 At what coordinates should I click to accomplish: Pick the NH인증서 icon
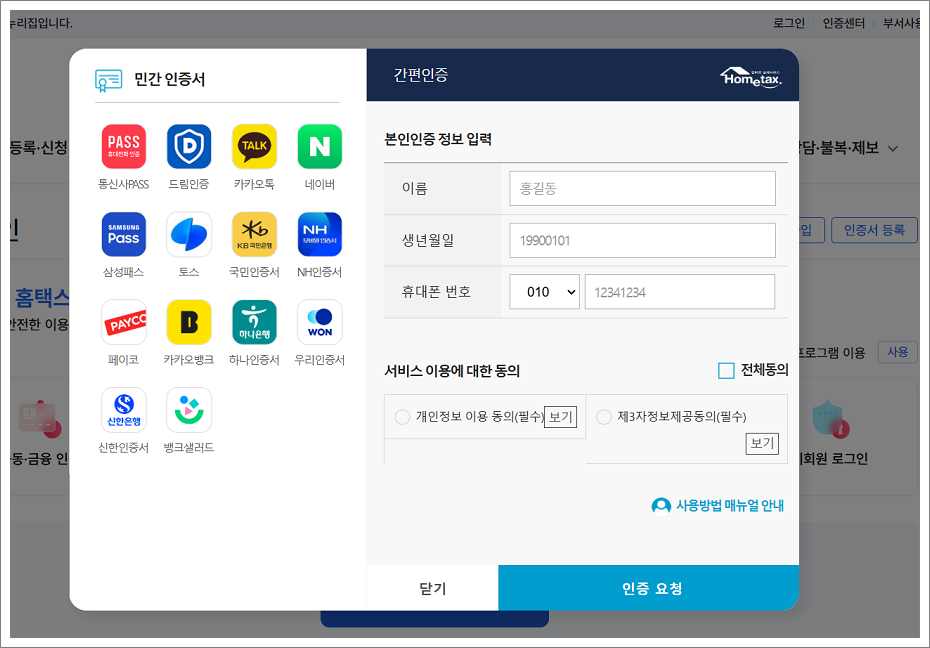320,234
